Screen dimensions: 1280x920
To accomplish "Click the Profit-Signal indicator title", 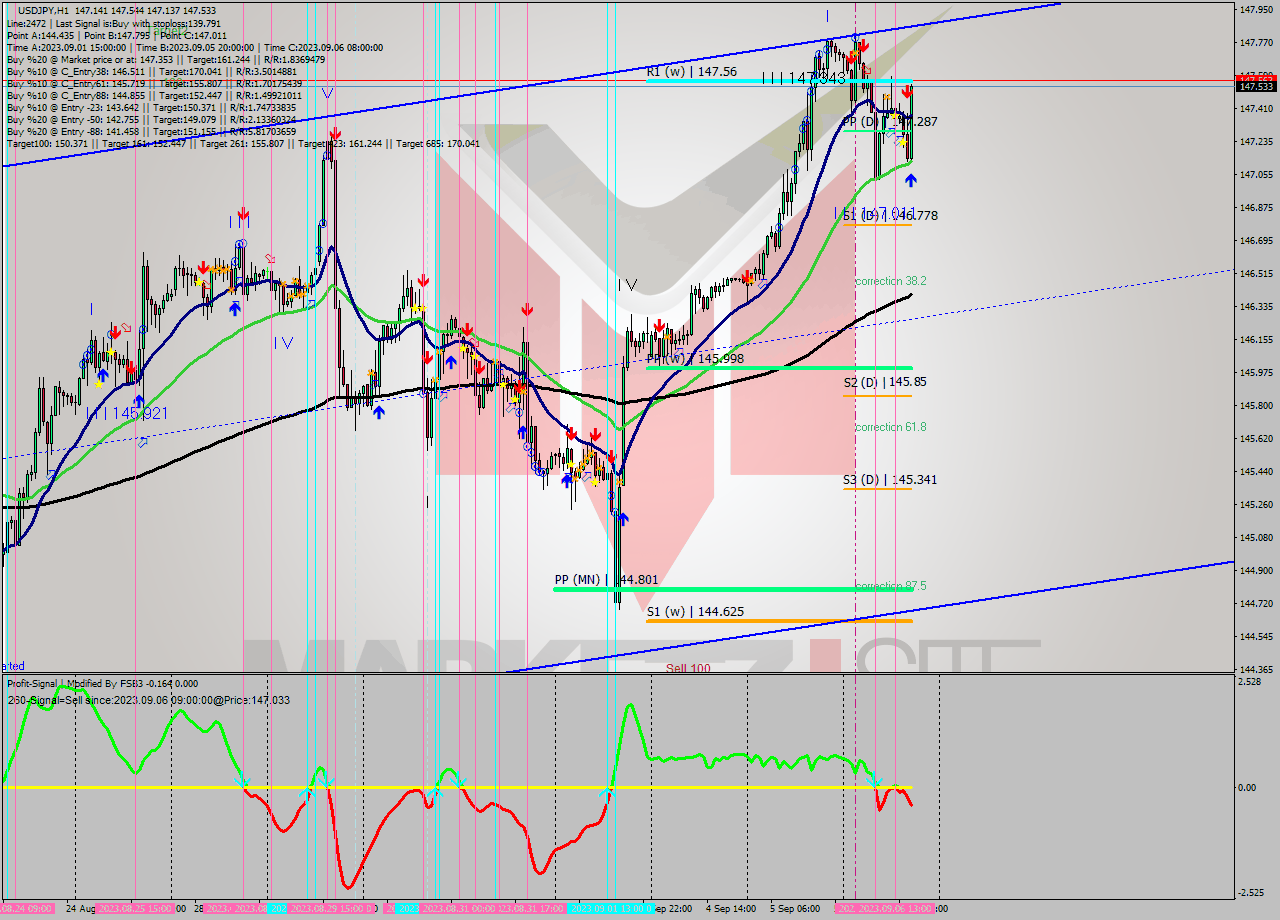I will pos(103,684).
